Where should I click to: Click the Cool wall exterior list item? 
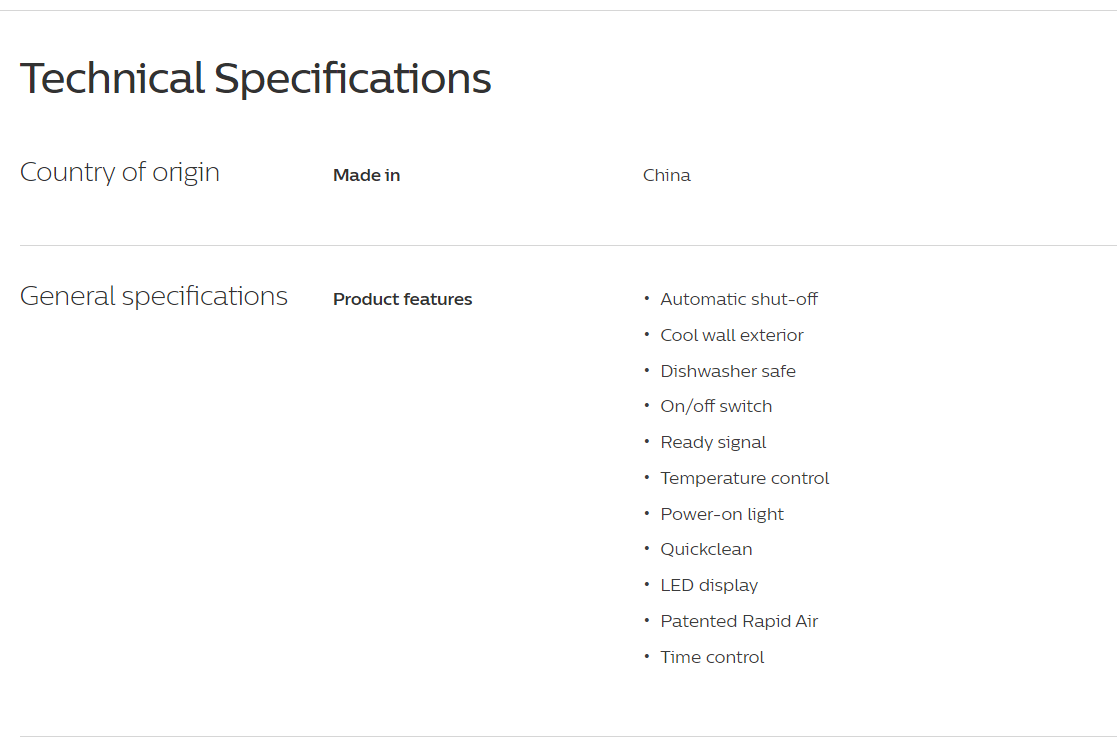[732, 336]
